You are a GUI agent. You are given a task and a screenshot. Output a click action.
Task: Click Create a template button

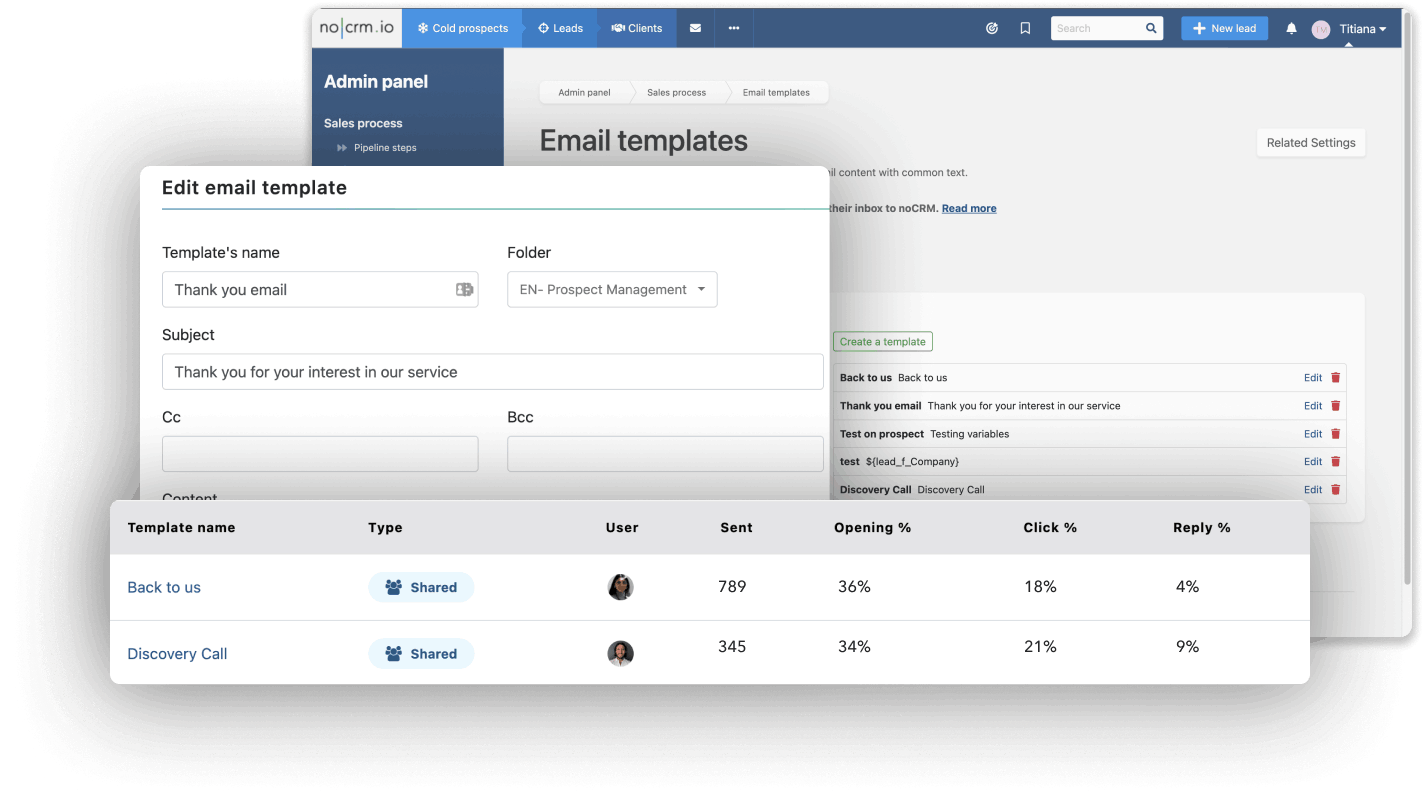(x=882, y=342)
